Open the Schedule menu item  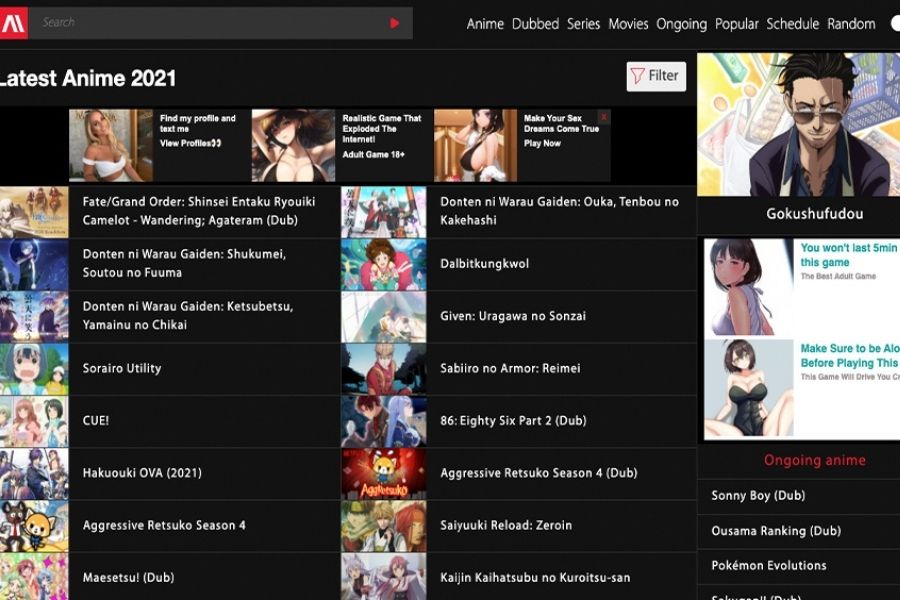point(793,24)
